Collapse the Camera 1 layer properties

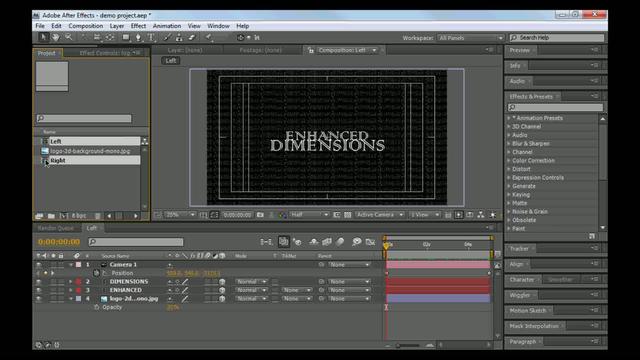[x=71, y=265]
